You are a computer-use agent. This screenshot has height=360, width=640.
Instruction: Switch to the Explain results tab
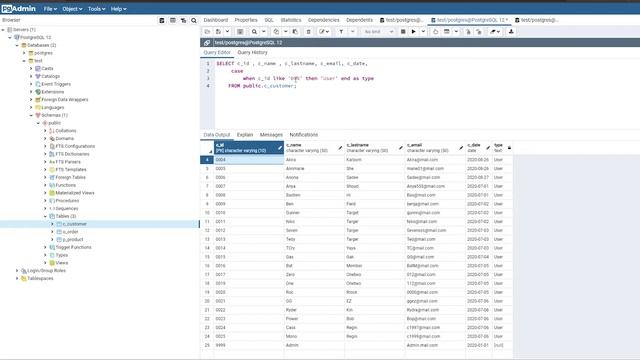click(245, 135)
